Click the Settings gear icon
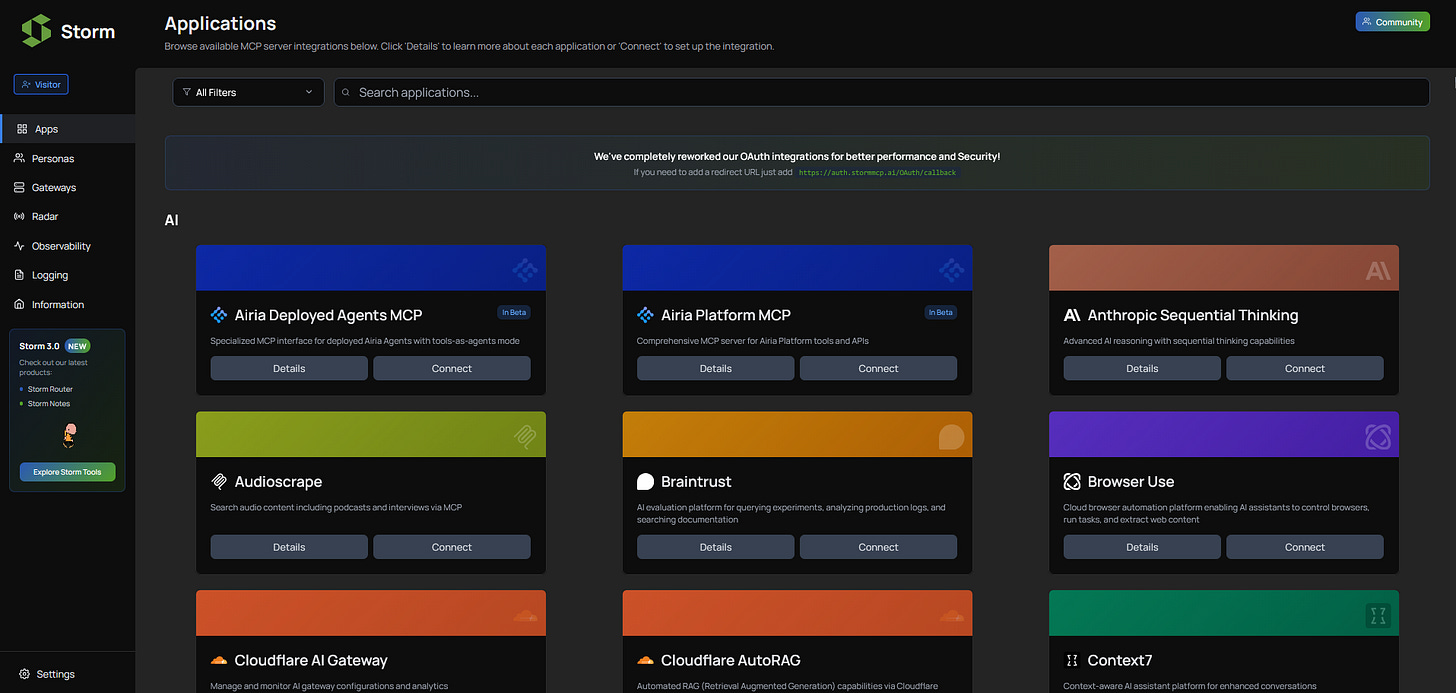 coord(25,674)
